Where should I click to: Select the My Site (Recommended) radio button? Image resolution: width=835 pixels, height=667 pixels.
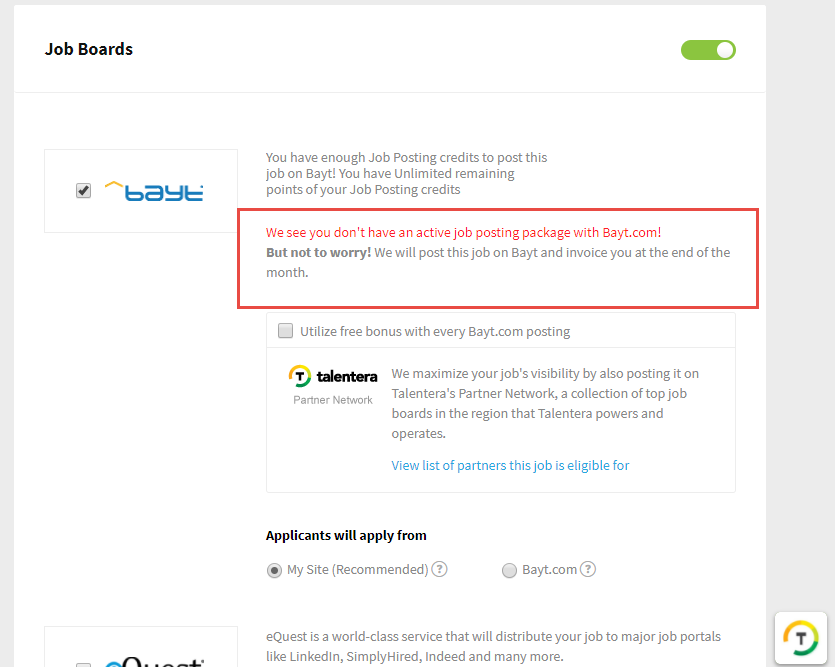click(x=274, y=571)
